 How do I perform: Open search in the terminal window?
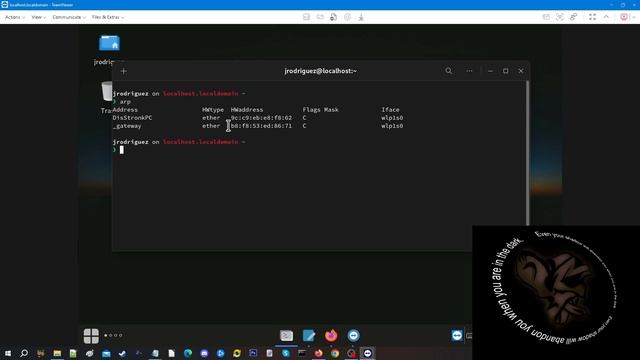click(449, 71)
